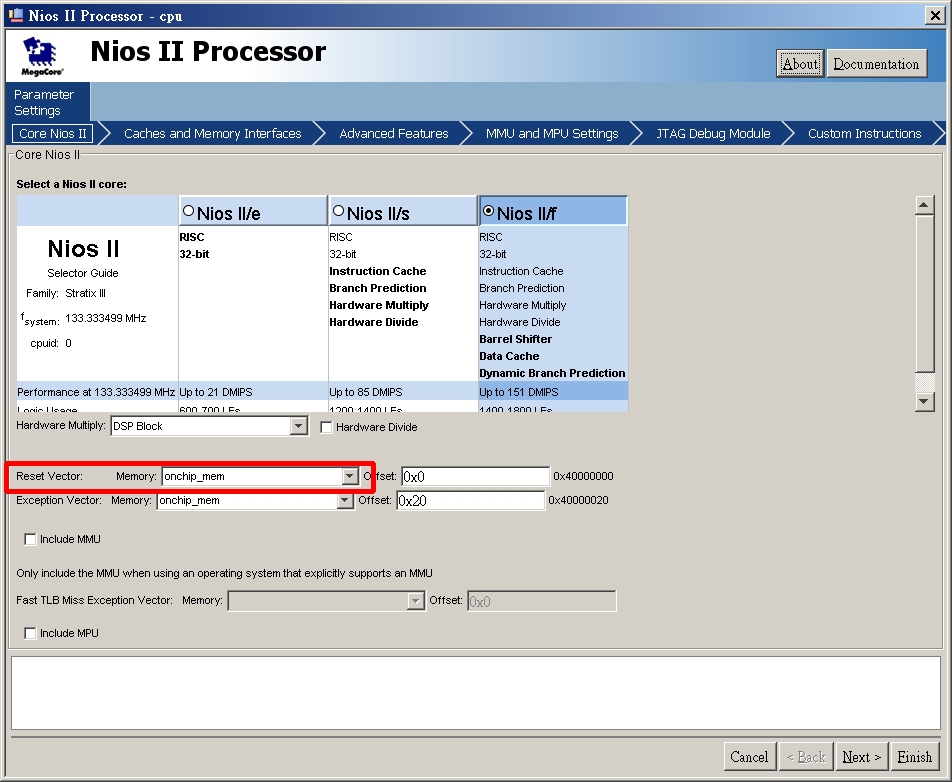Image resolution: width=952 pixels, height=782 pixels.
Task: Click the Reset Vector offset field
Action: pos(475,477)
